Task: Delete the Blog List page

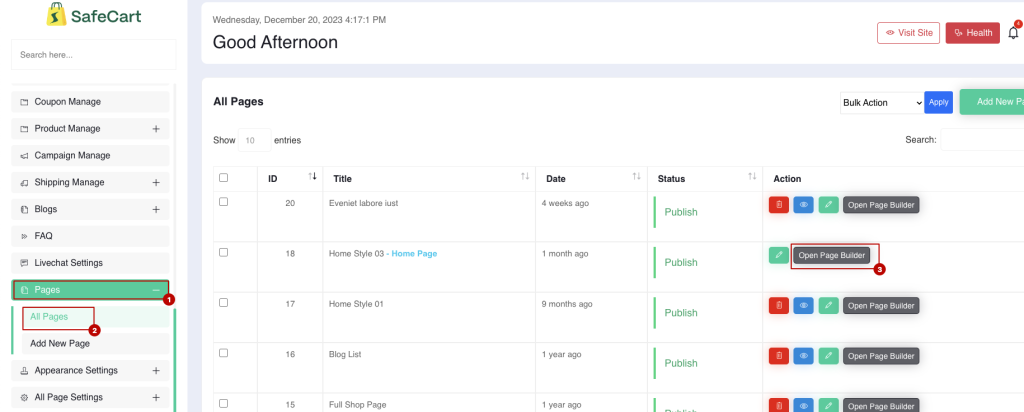Action: [x=778, y=356]
